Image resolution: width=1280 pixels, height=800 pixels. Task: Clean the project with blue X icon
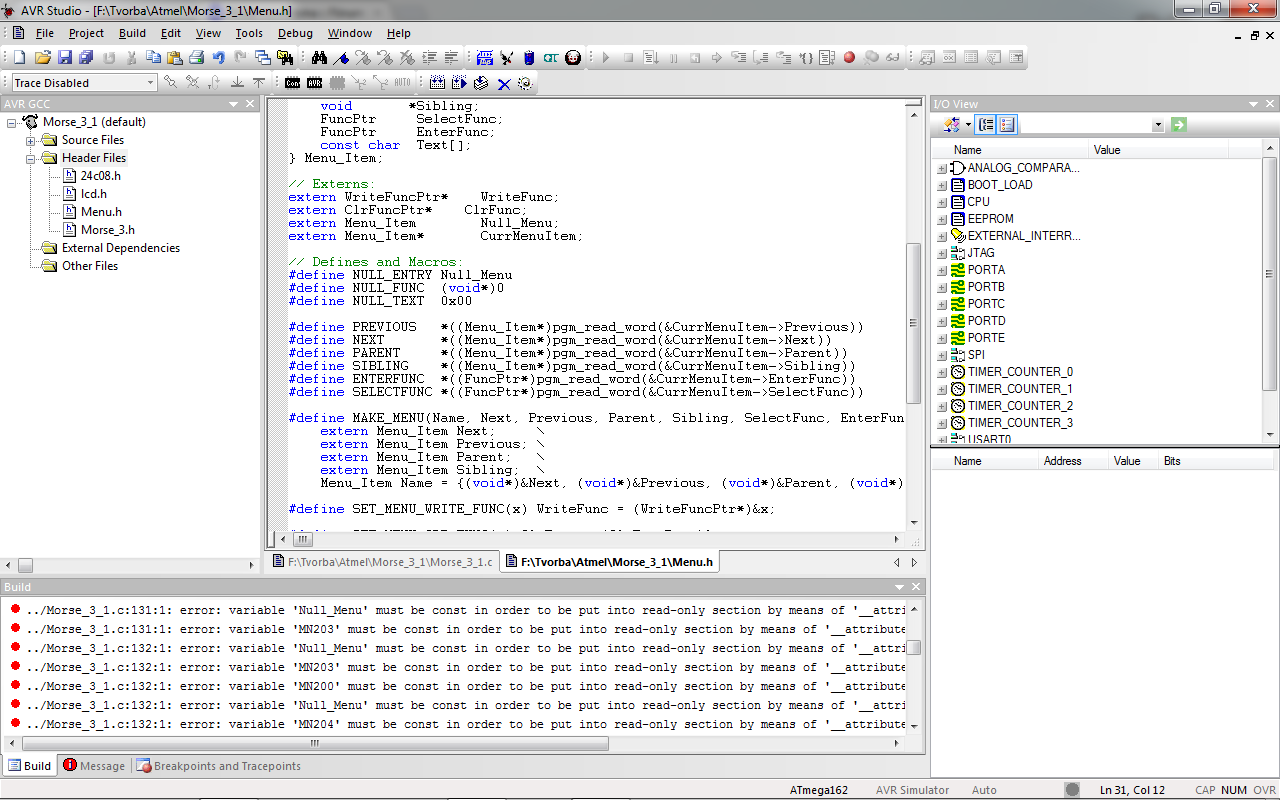point(504,83)
